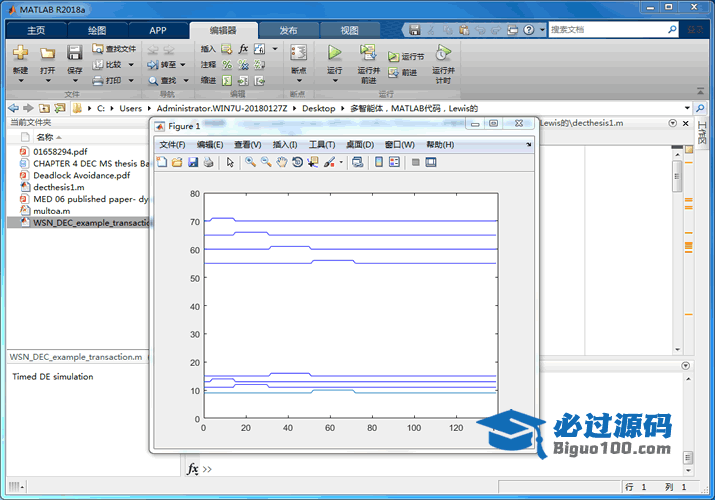This screenshot has width=715, height=500.
Task: Select the data cursor tool
Action: pos(313,162)
